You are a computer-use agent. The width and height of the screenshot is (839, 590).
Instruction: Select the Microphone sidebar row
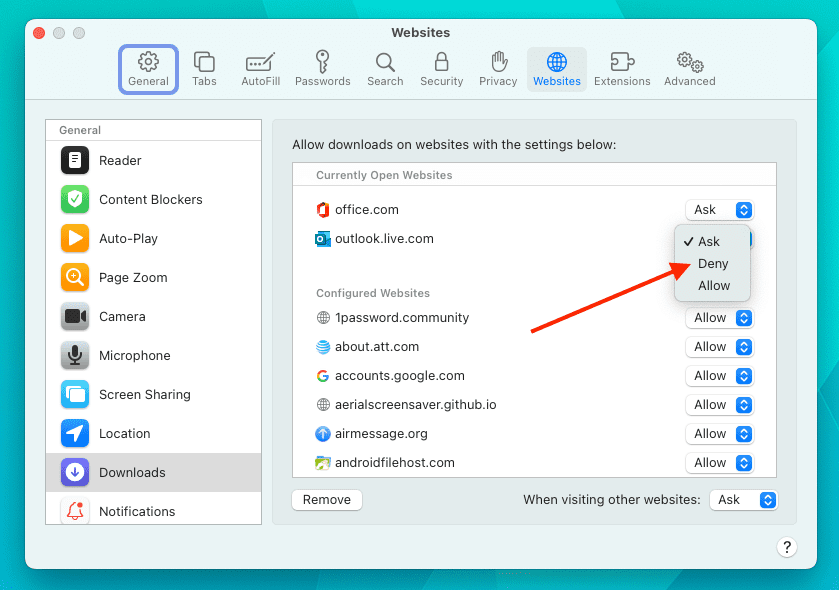point(154,356)
